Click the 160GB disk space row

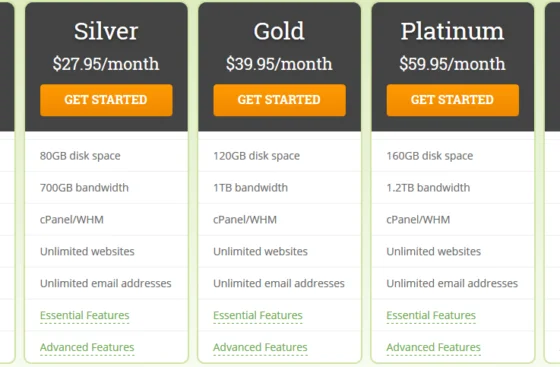pyautogui.click(x=452, y=156)
